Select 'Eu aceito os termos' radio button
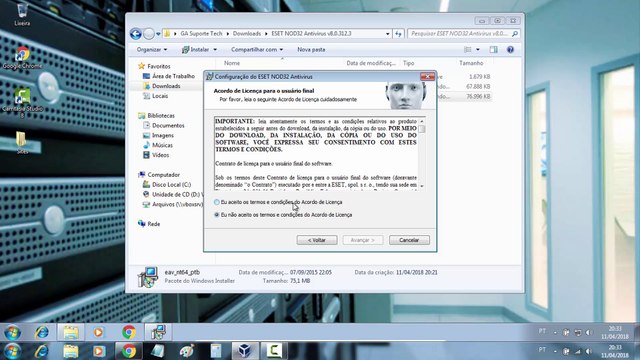Screen dimensions: 640x360 (x=217, y=202)
